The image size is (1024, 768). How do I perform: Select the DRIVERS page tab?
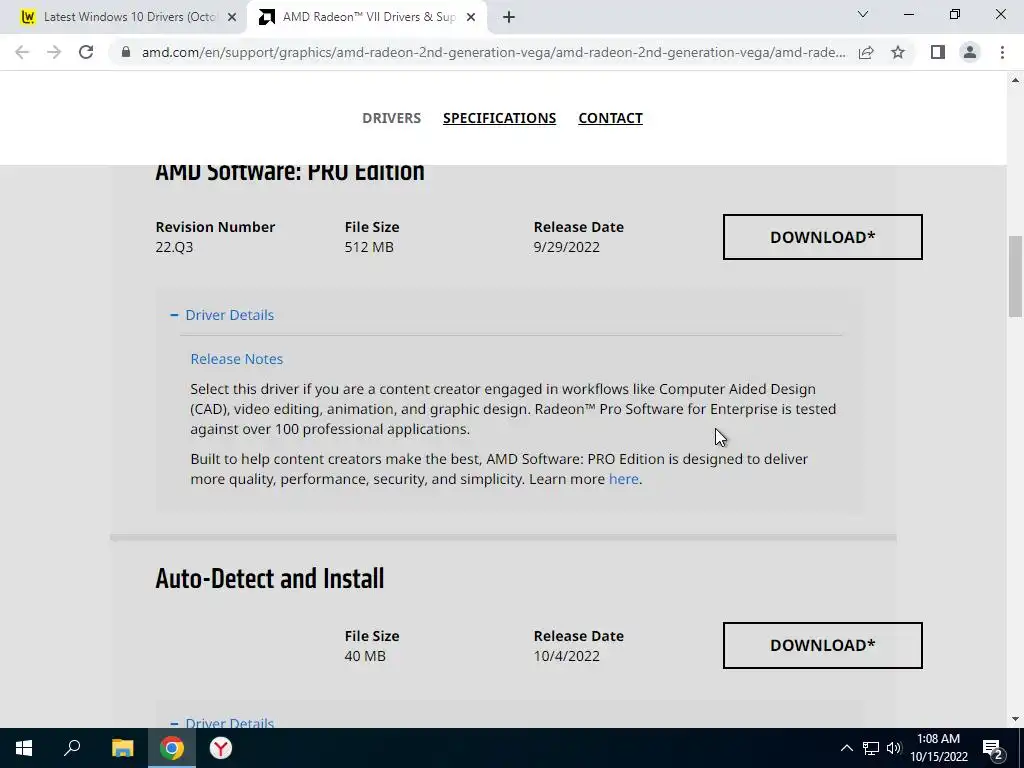(x=391, y=118)
